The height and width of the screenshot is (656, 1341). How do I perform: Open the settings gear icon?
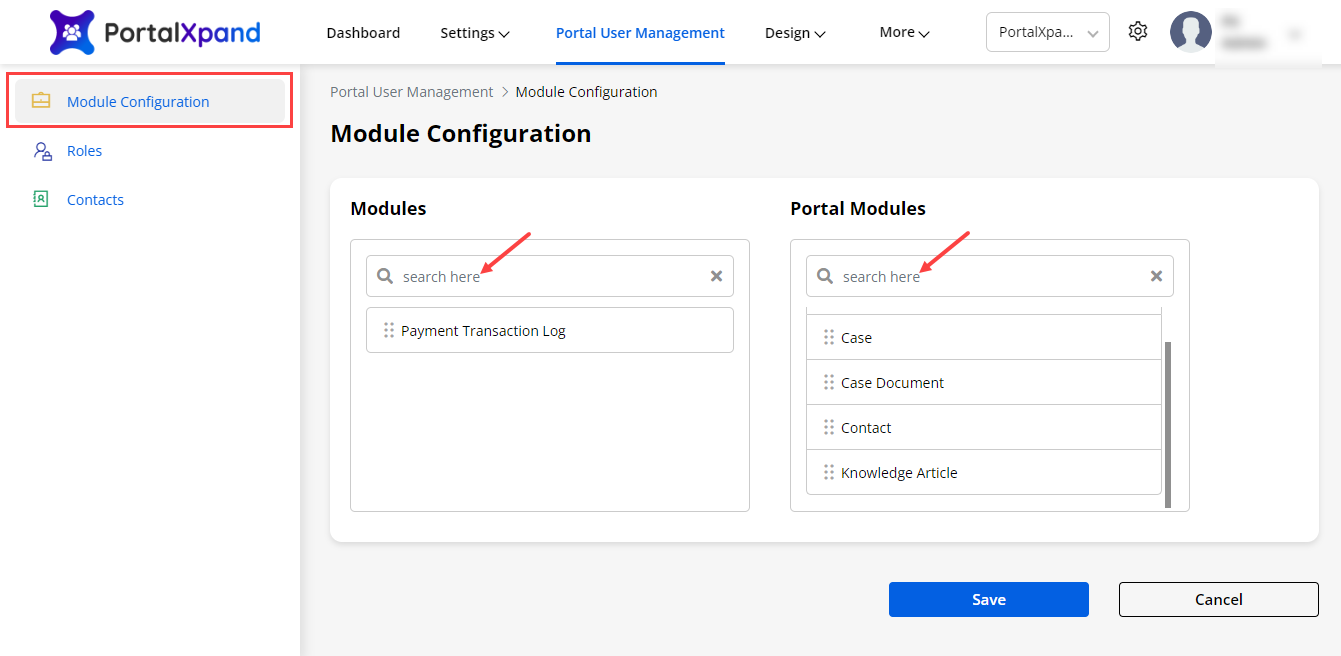point(1137,32)
